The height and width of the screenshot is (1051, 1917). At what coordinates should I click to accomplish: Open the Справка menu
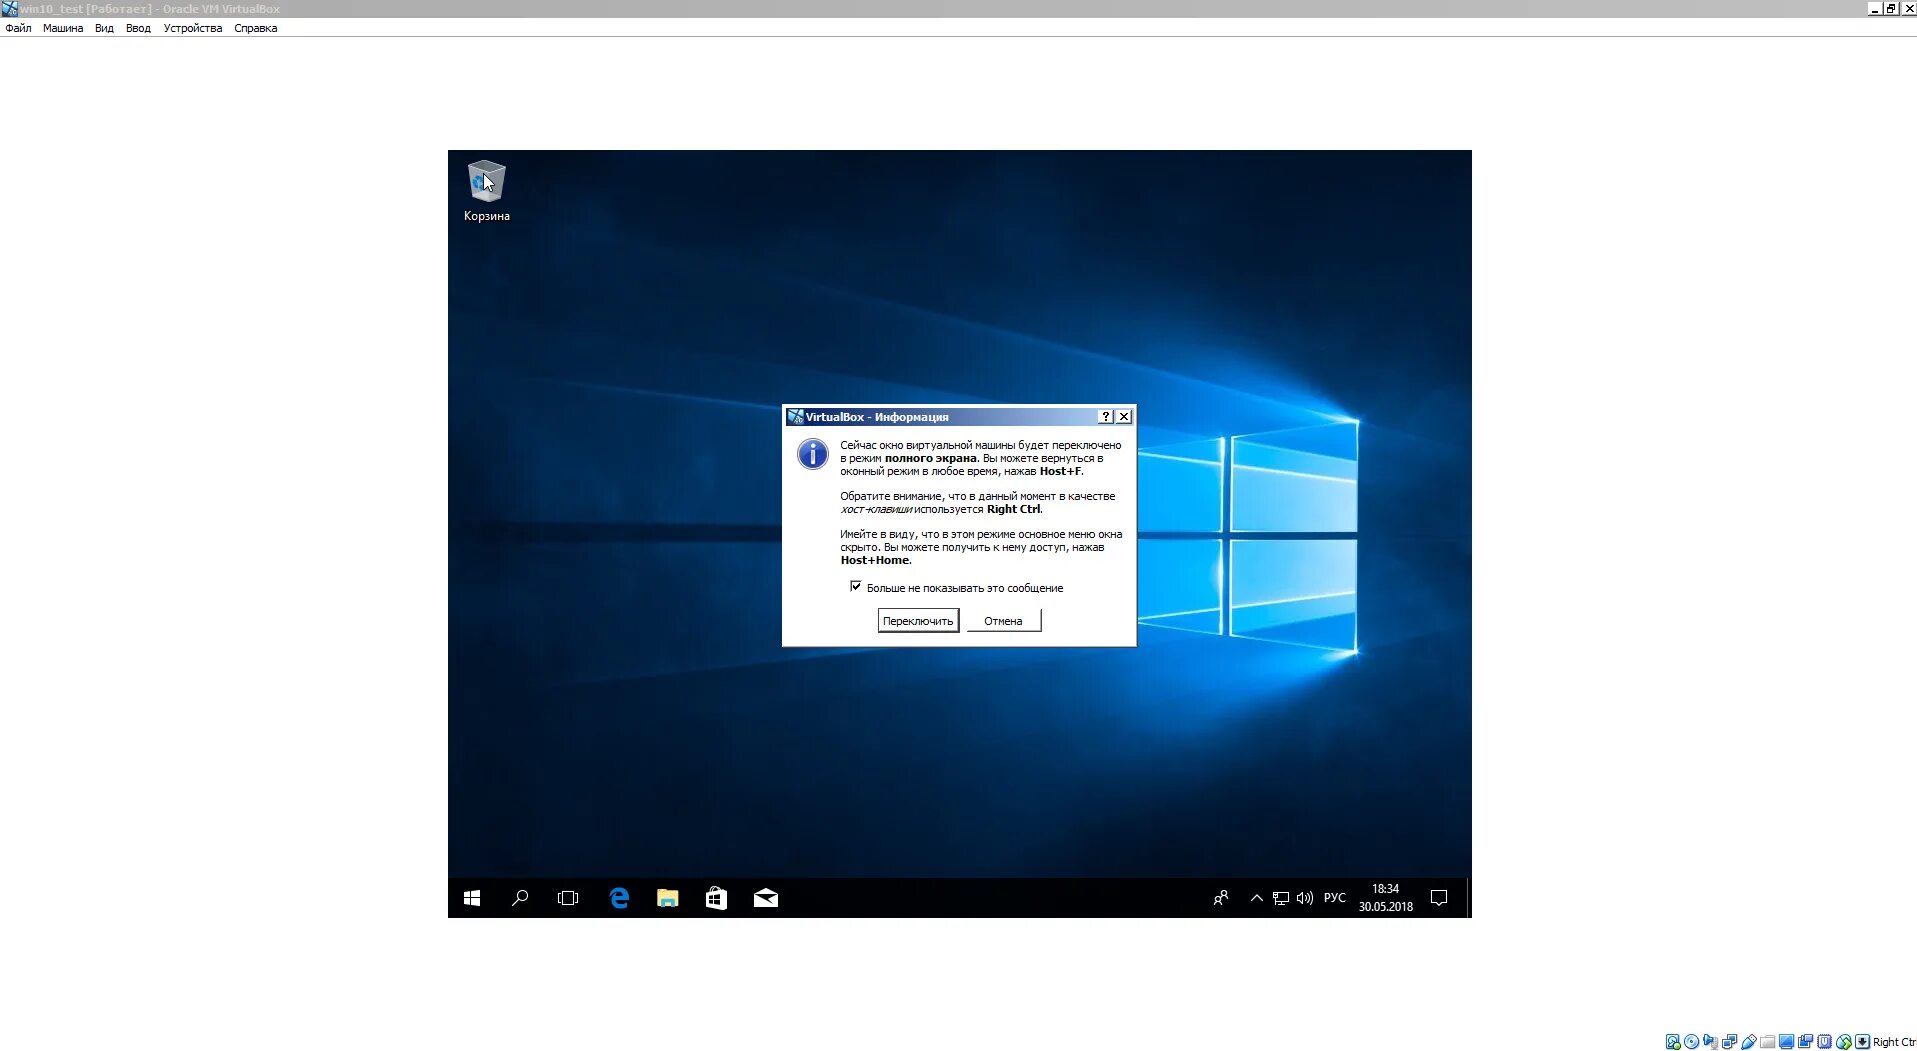[256, 28]
